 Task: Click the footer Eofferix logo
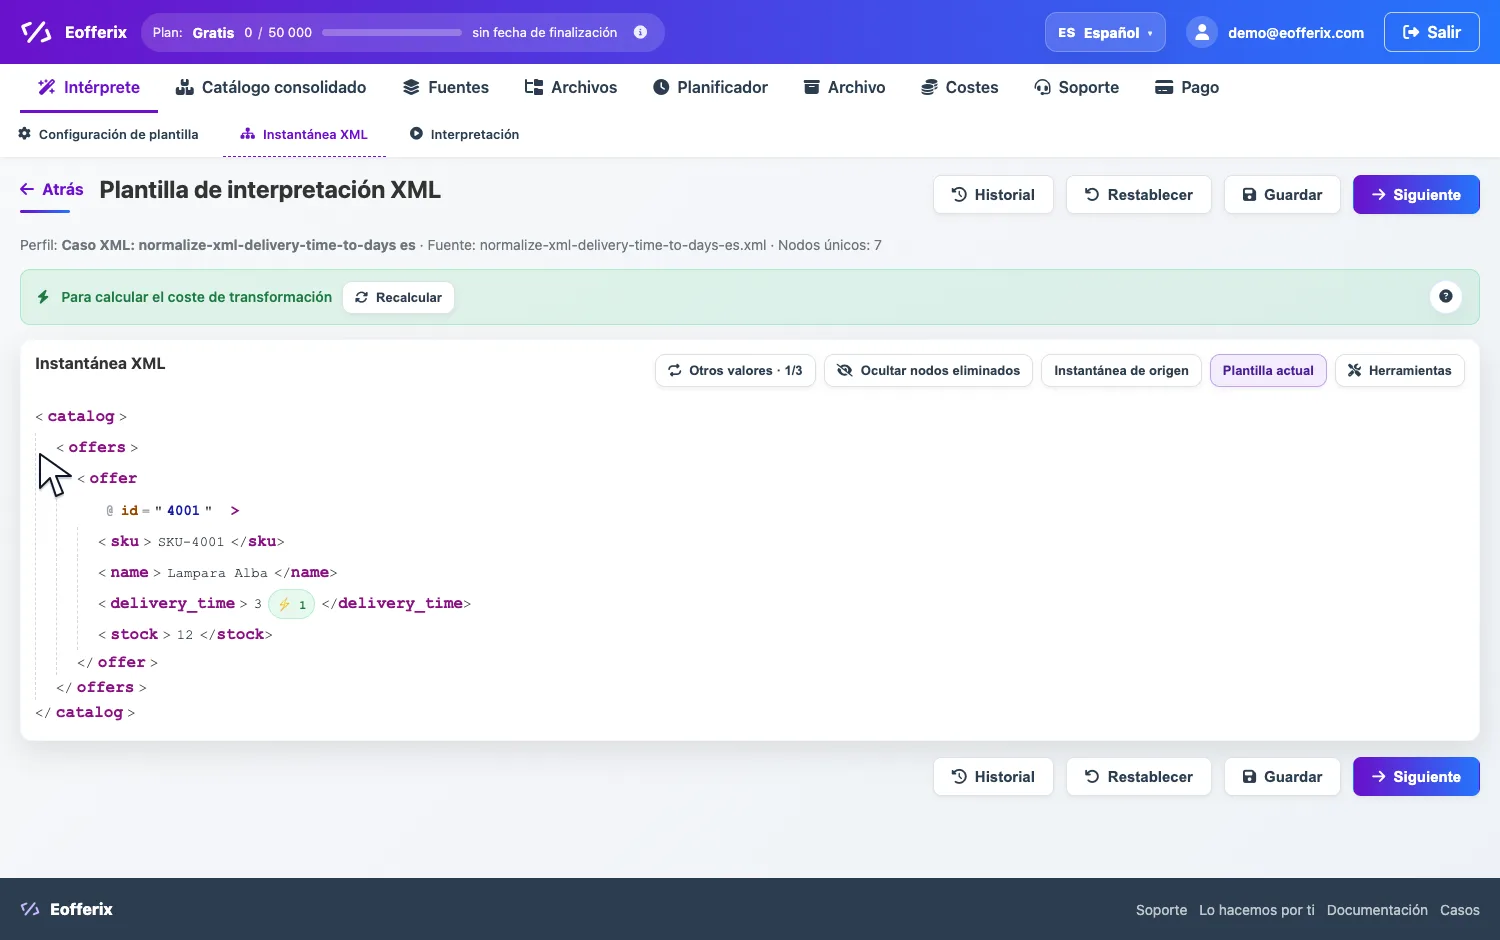coord(67,909)
